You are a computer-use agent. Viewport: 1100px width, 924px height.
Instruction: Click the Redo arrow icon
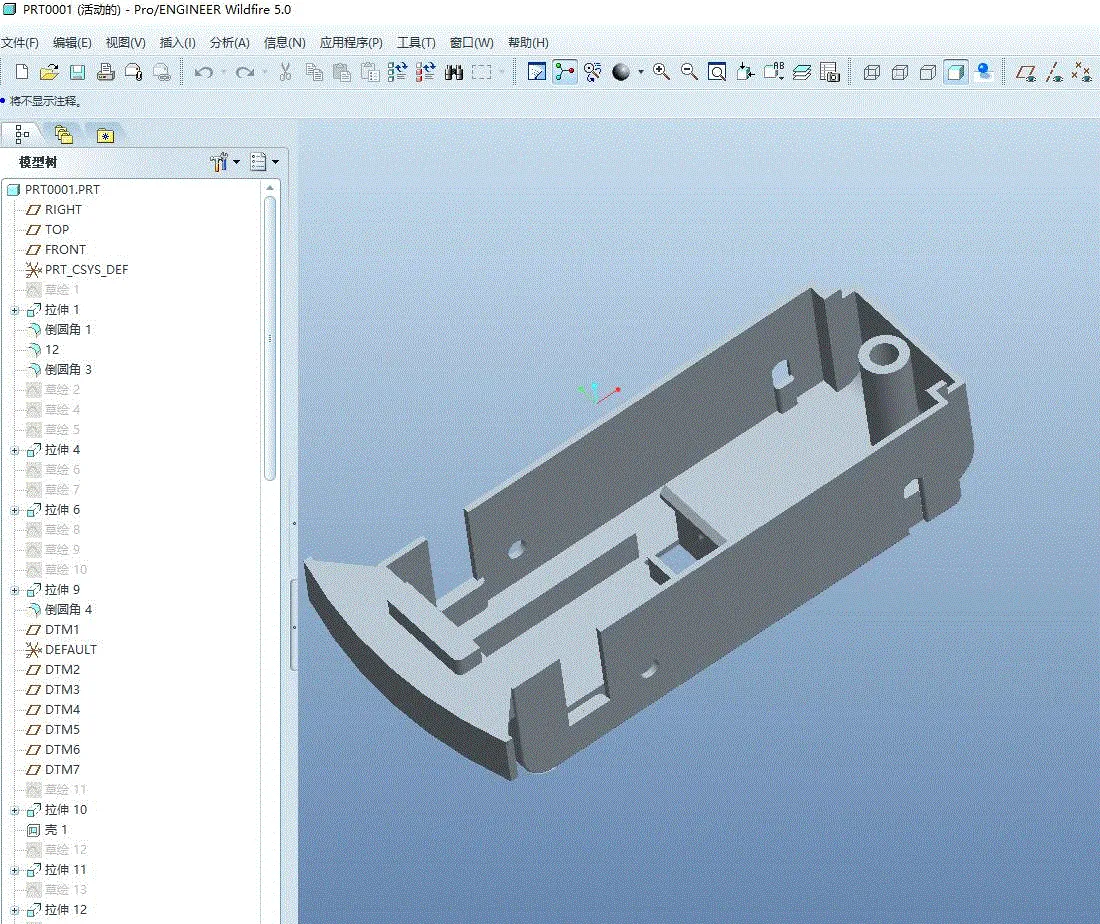244,72
